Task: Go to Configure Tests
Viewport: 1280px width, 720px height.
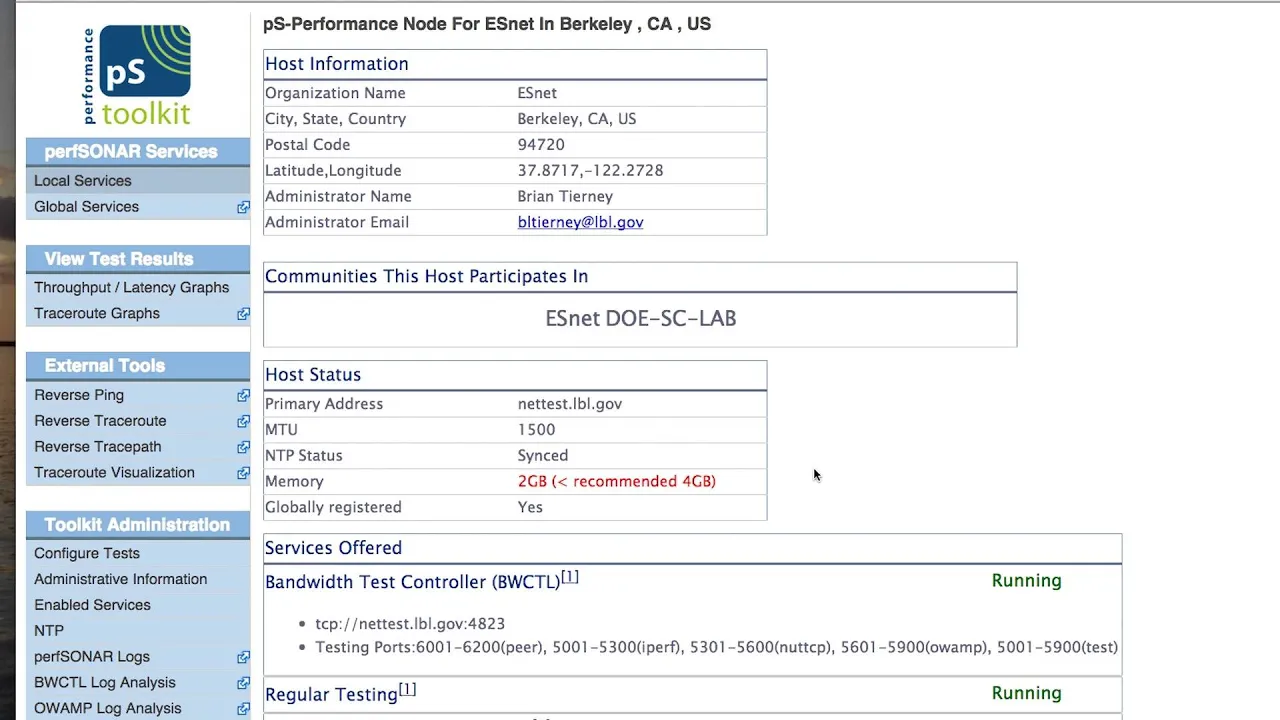Action: coord(87,553)
